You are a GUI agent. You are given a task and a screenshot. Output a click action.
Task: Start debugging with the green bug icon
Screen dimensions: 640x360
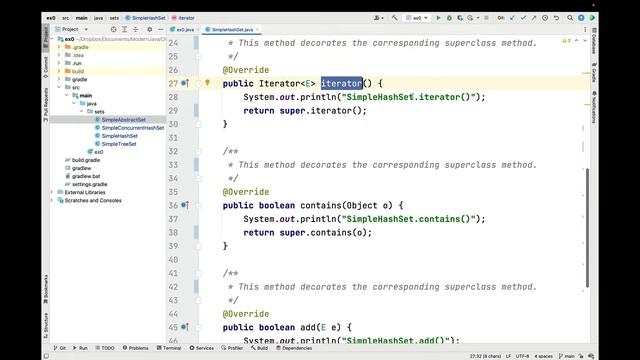(449, 18)
